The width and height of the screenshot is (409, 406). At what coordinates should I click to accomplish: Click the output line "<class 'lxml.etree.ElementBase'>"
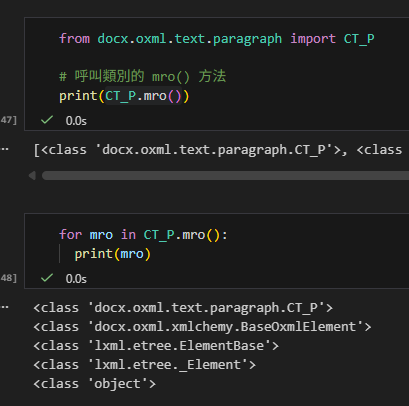click(156, 346)
